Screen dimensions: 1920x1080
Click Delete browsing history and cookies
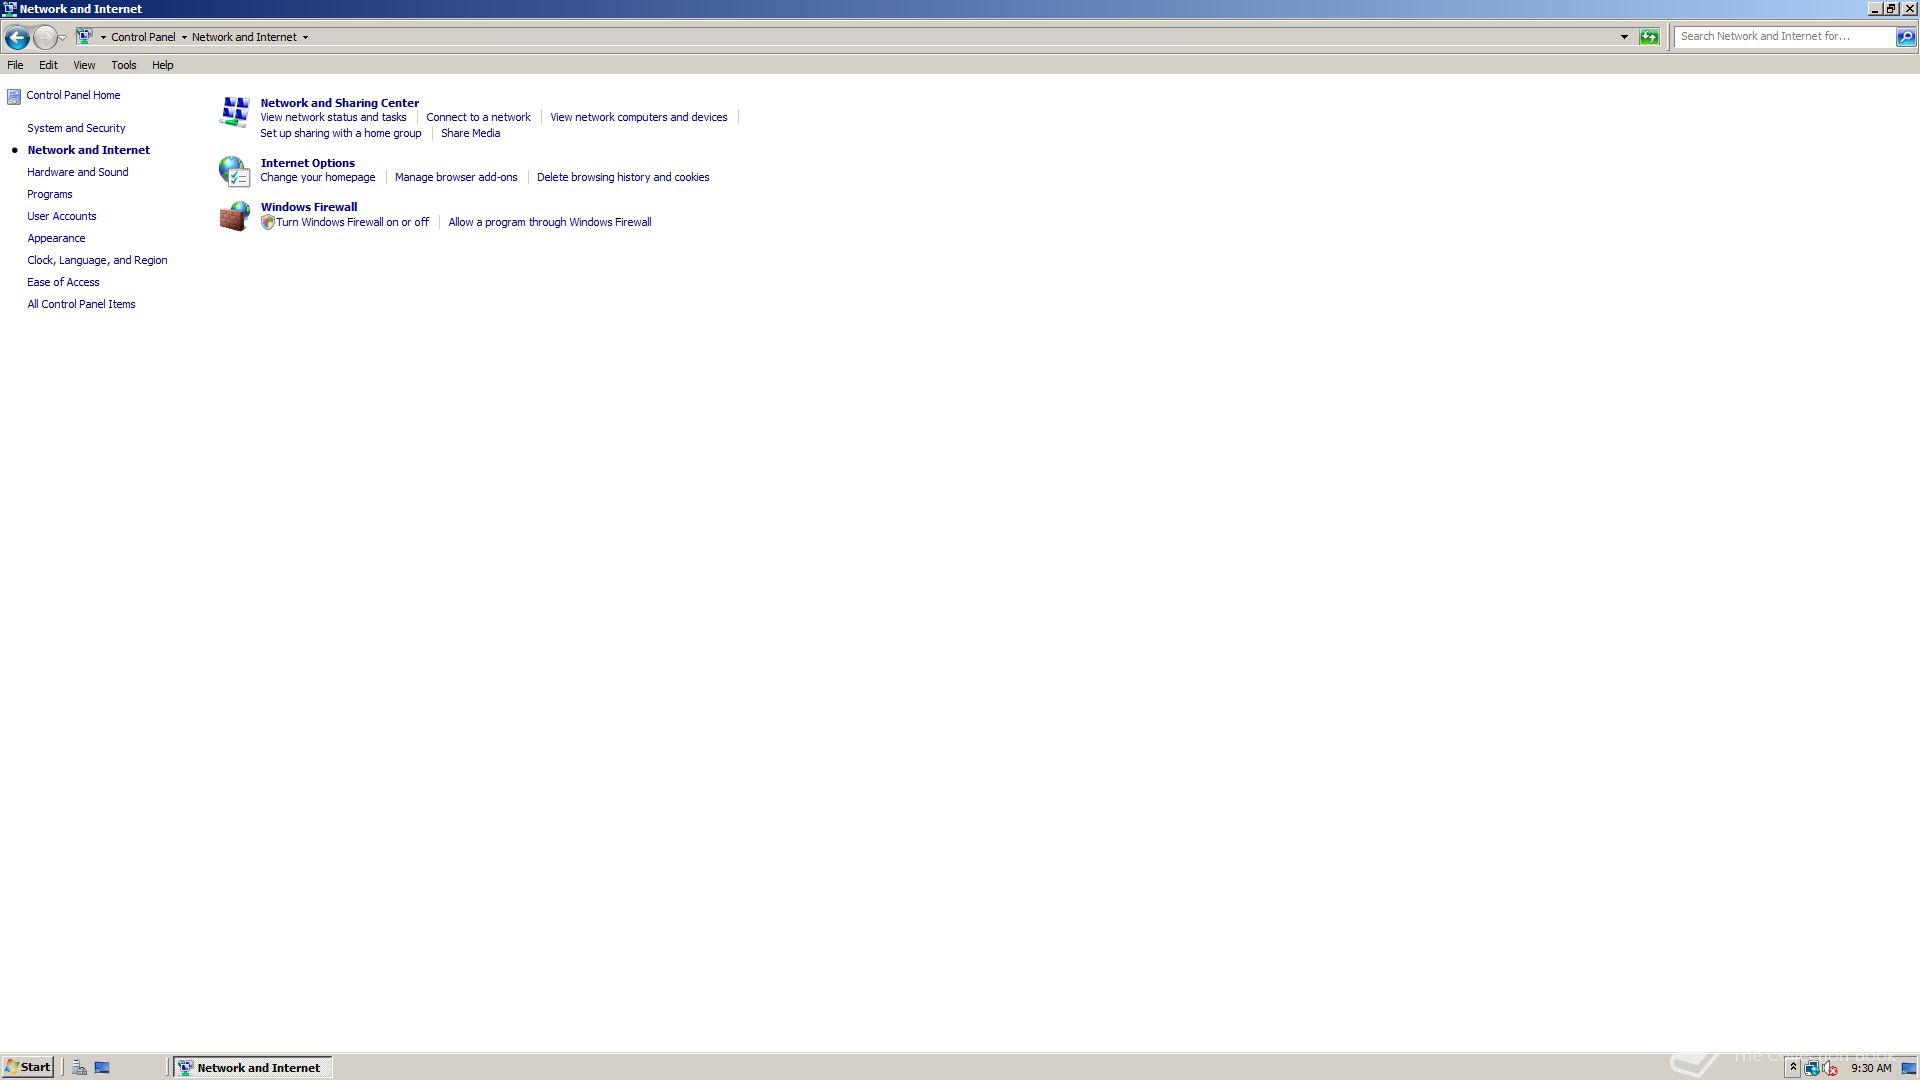click(x=623, y=177)
